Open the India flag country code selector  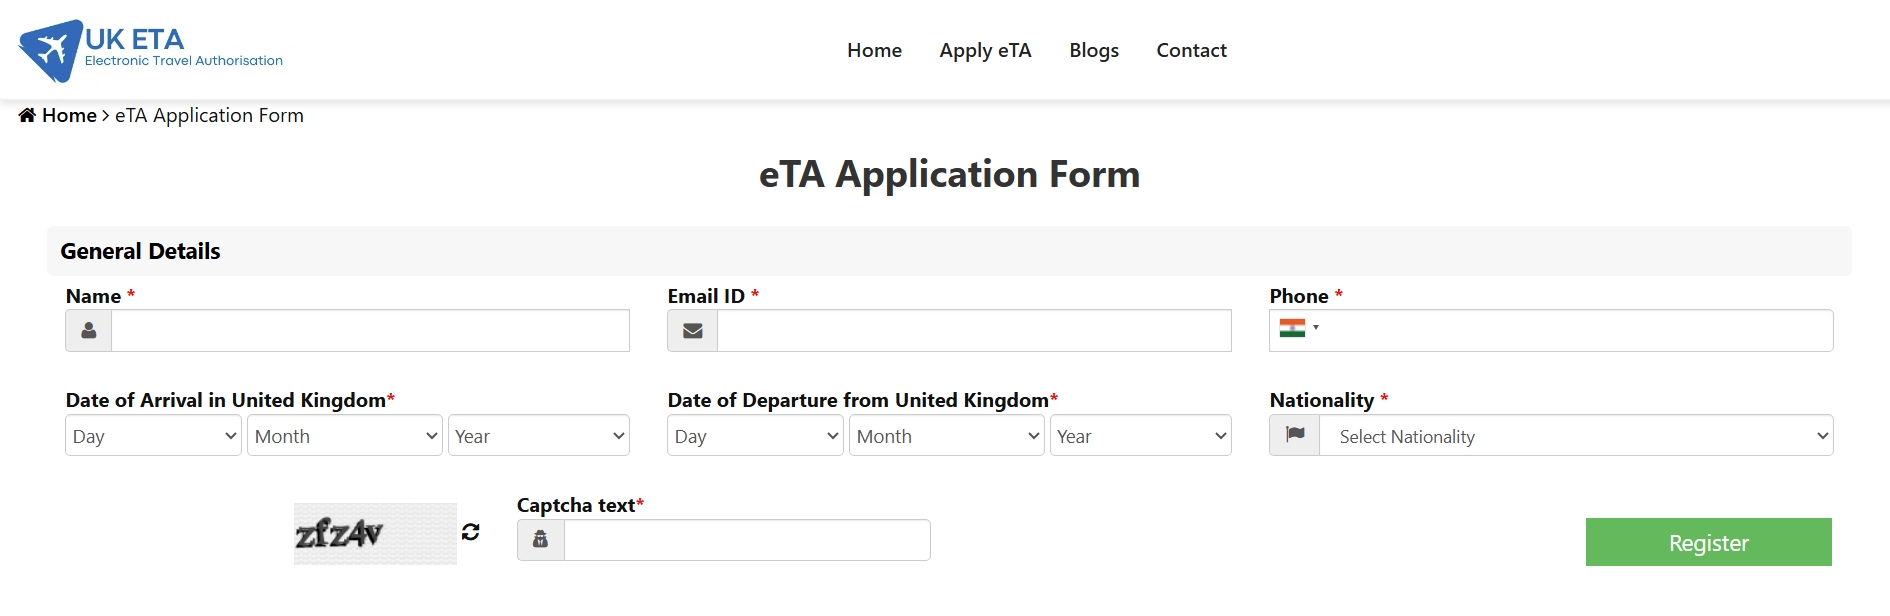1298,328
